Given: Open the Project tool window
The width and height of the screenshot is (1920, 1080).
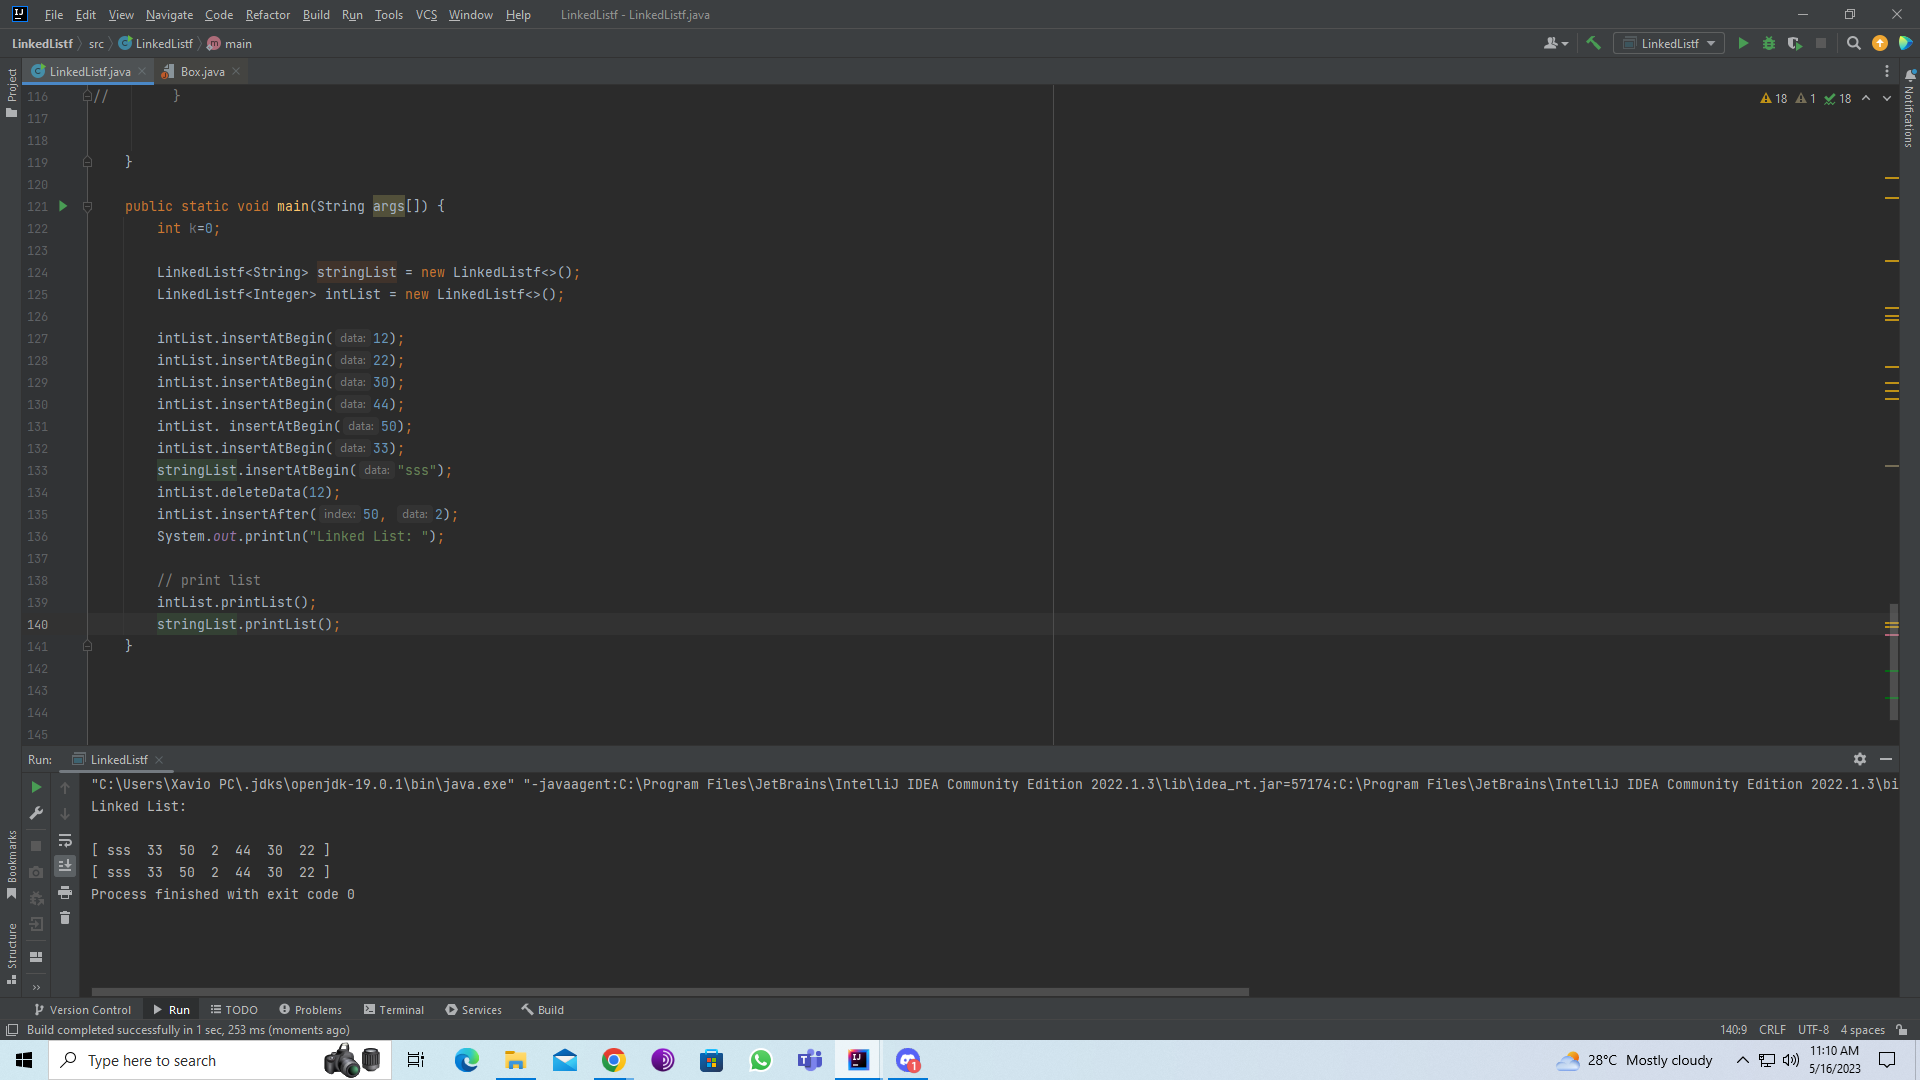Looking at the screenshot, I should click(11, 93).
